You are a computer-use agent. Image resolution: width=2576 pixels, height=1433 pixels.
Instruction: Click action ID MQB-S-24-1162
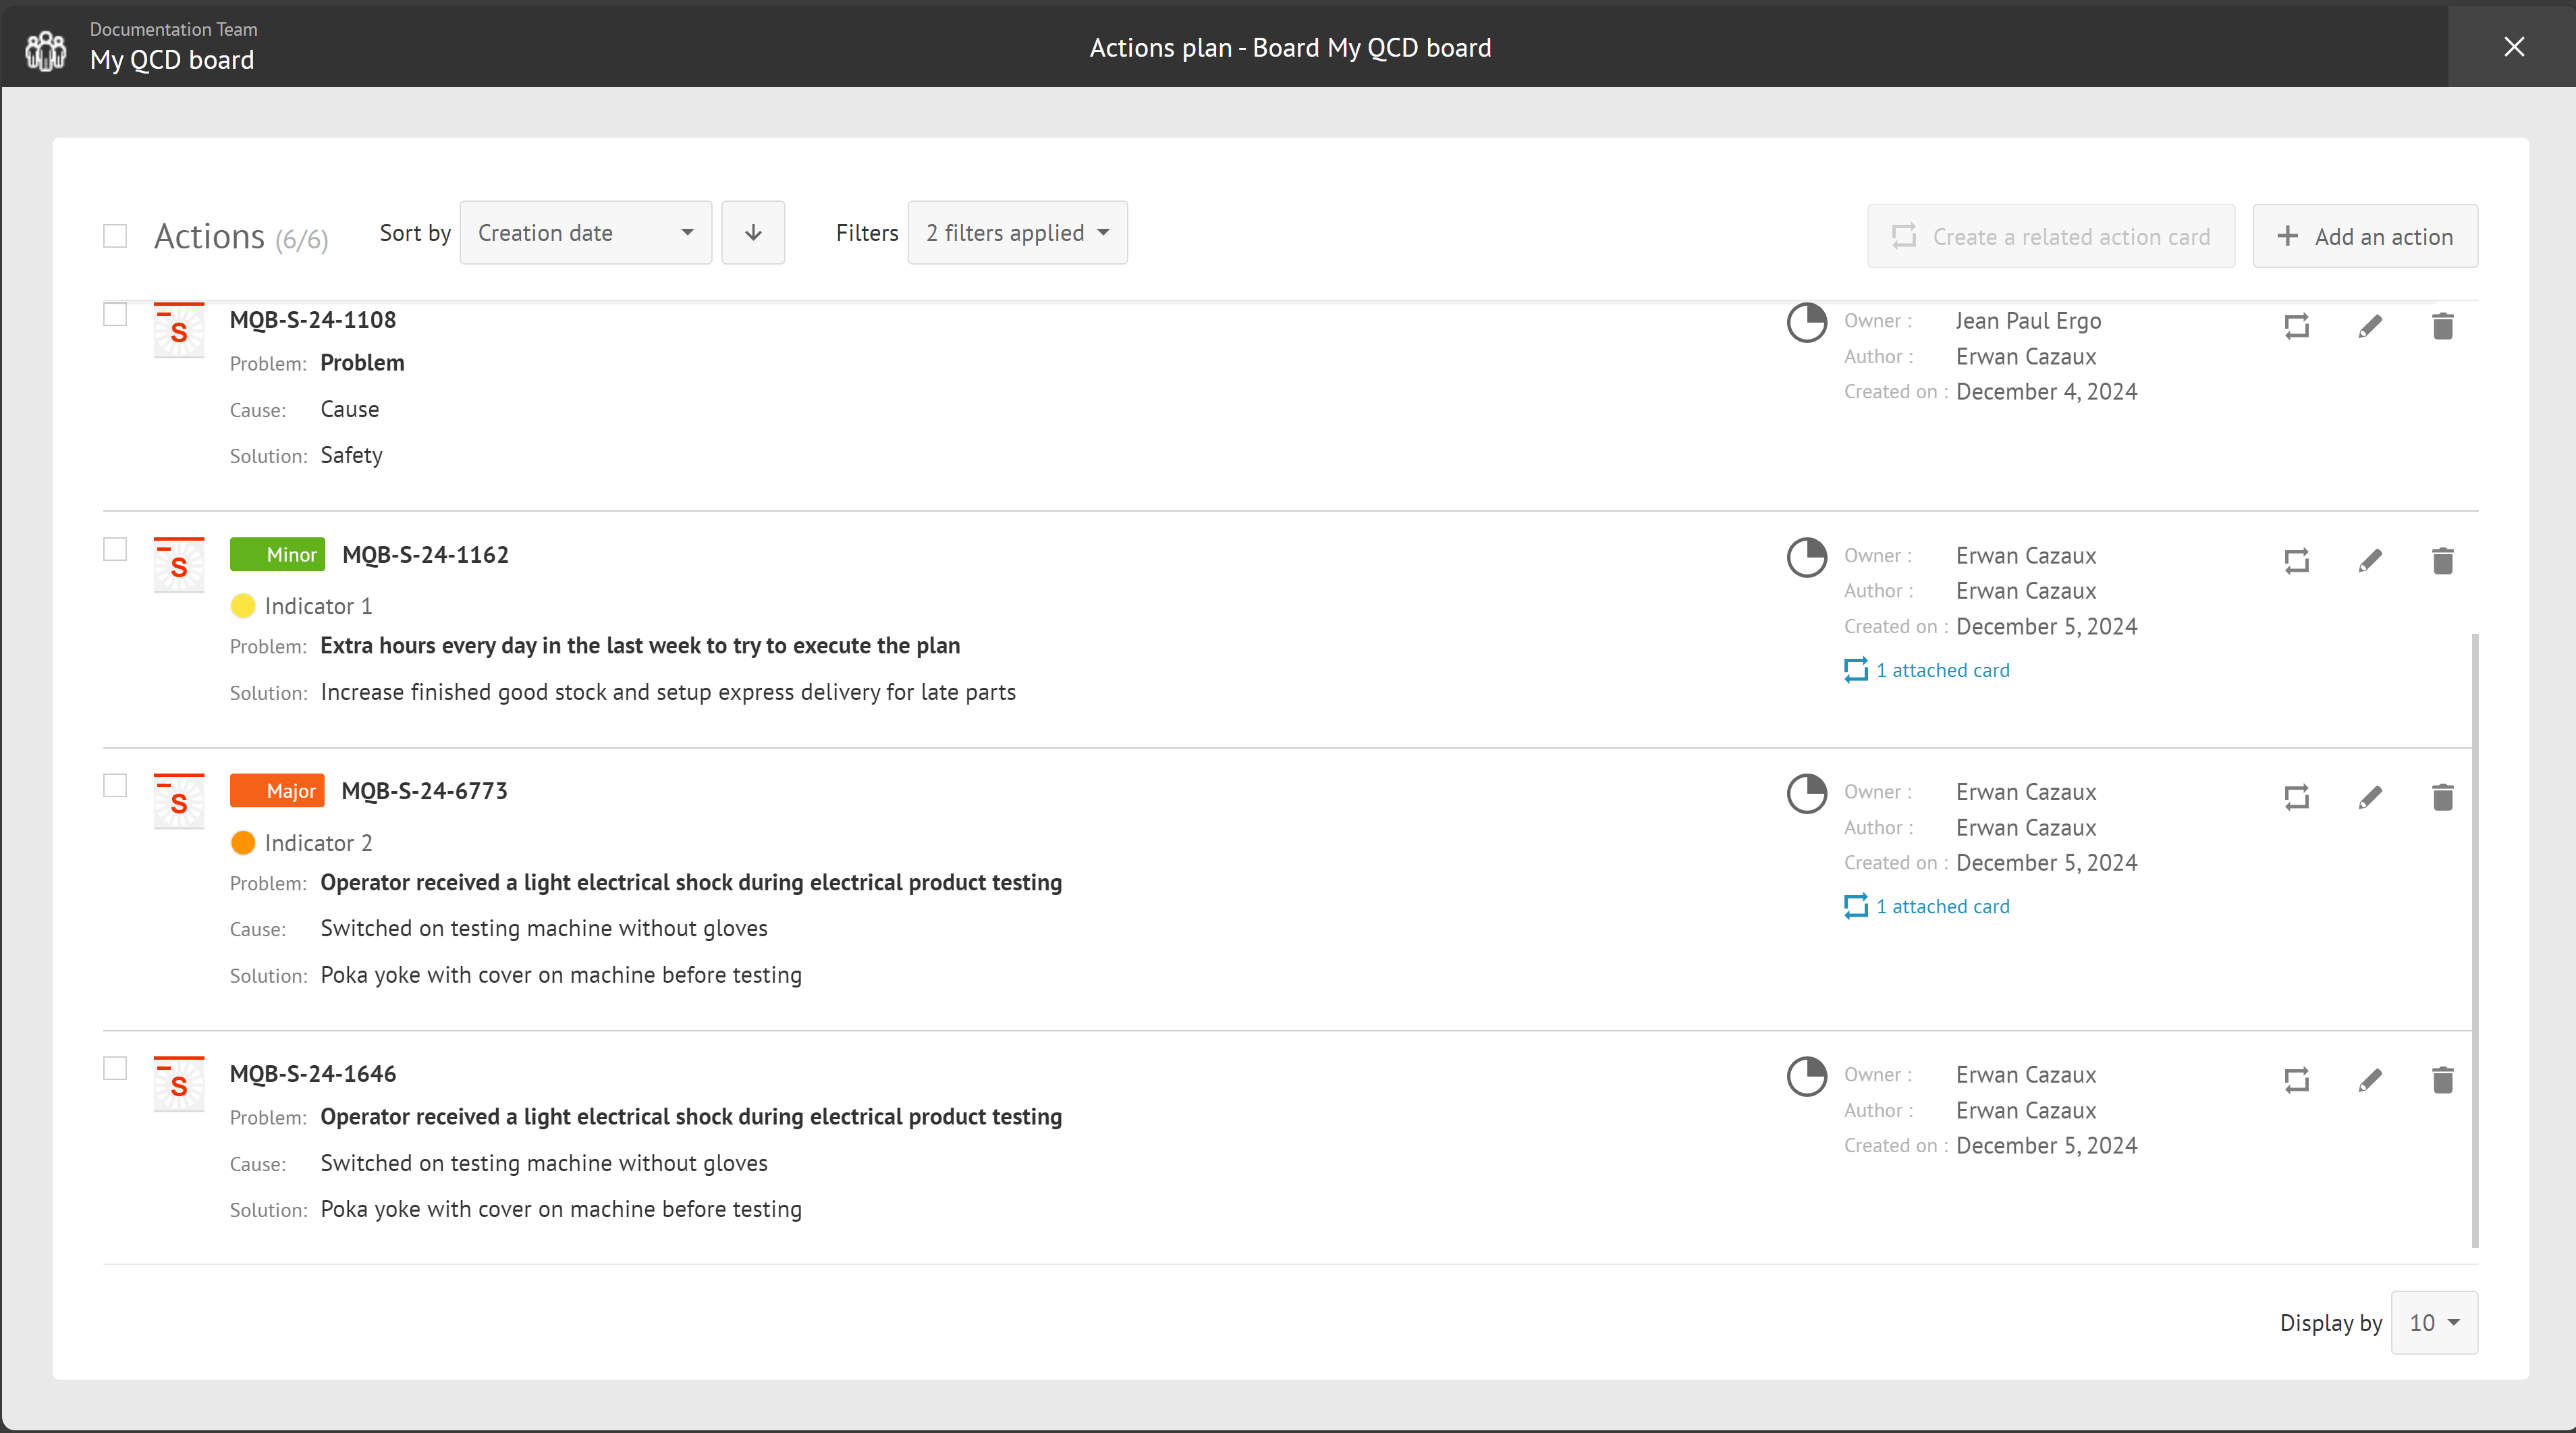[425, 555]
